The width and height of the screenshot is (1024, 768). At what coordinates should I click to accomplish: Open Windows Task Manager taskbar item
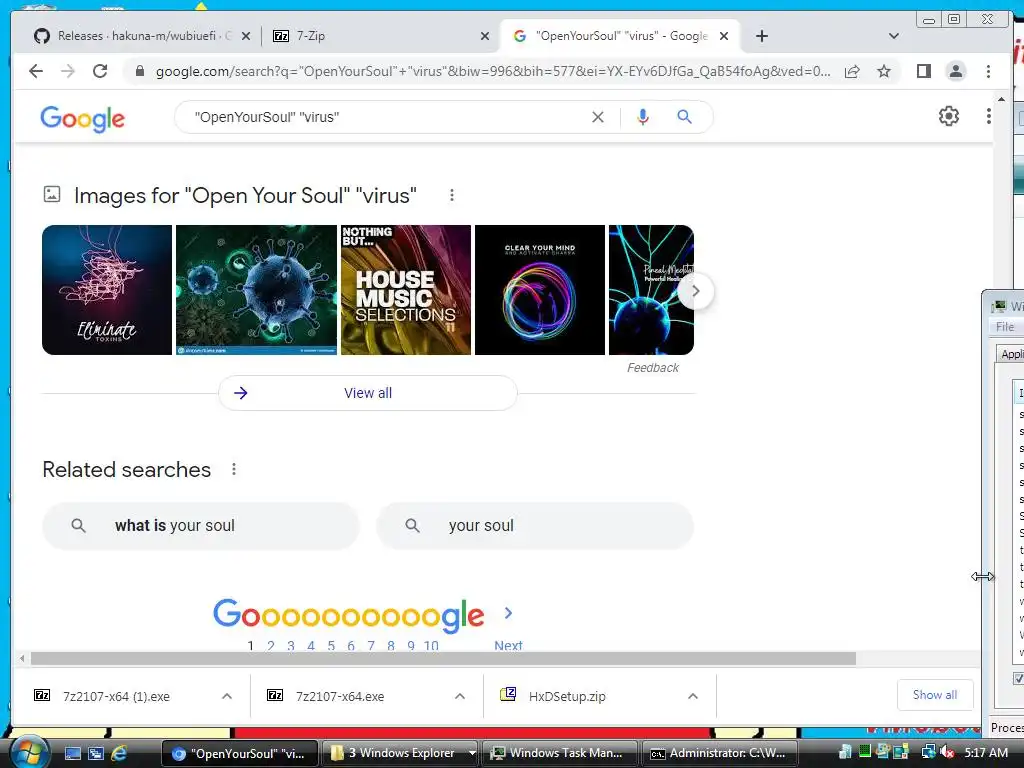(560, 753)
